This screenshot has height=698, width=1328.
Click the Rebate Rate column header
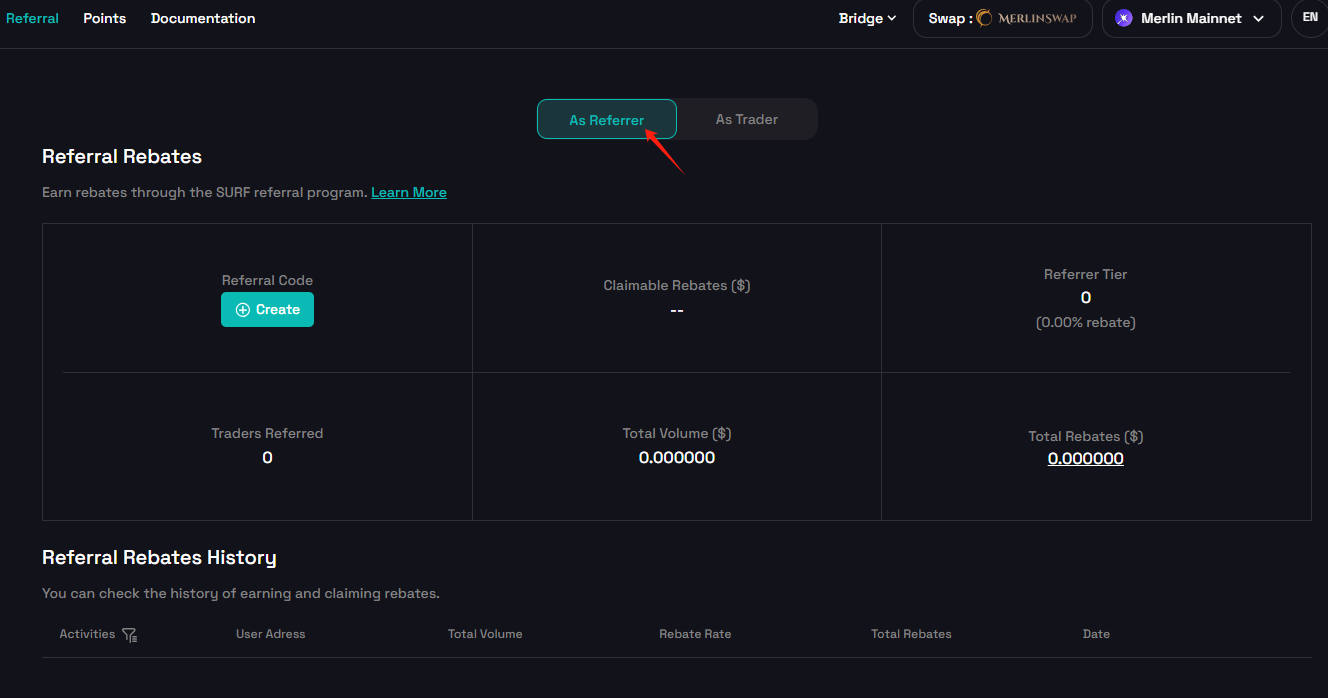(695, 634)
